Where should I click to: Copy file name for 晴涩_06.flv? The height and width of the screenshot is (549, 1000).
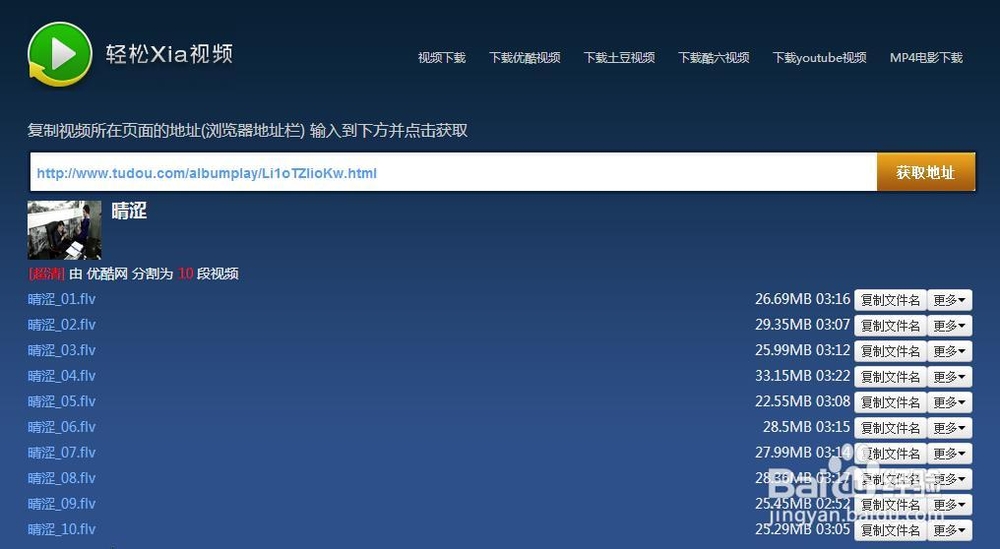click(x=890, y=427)
